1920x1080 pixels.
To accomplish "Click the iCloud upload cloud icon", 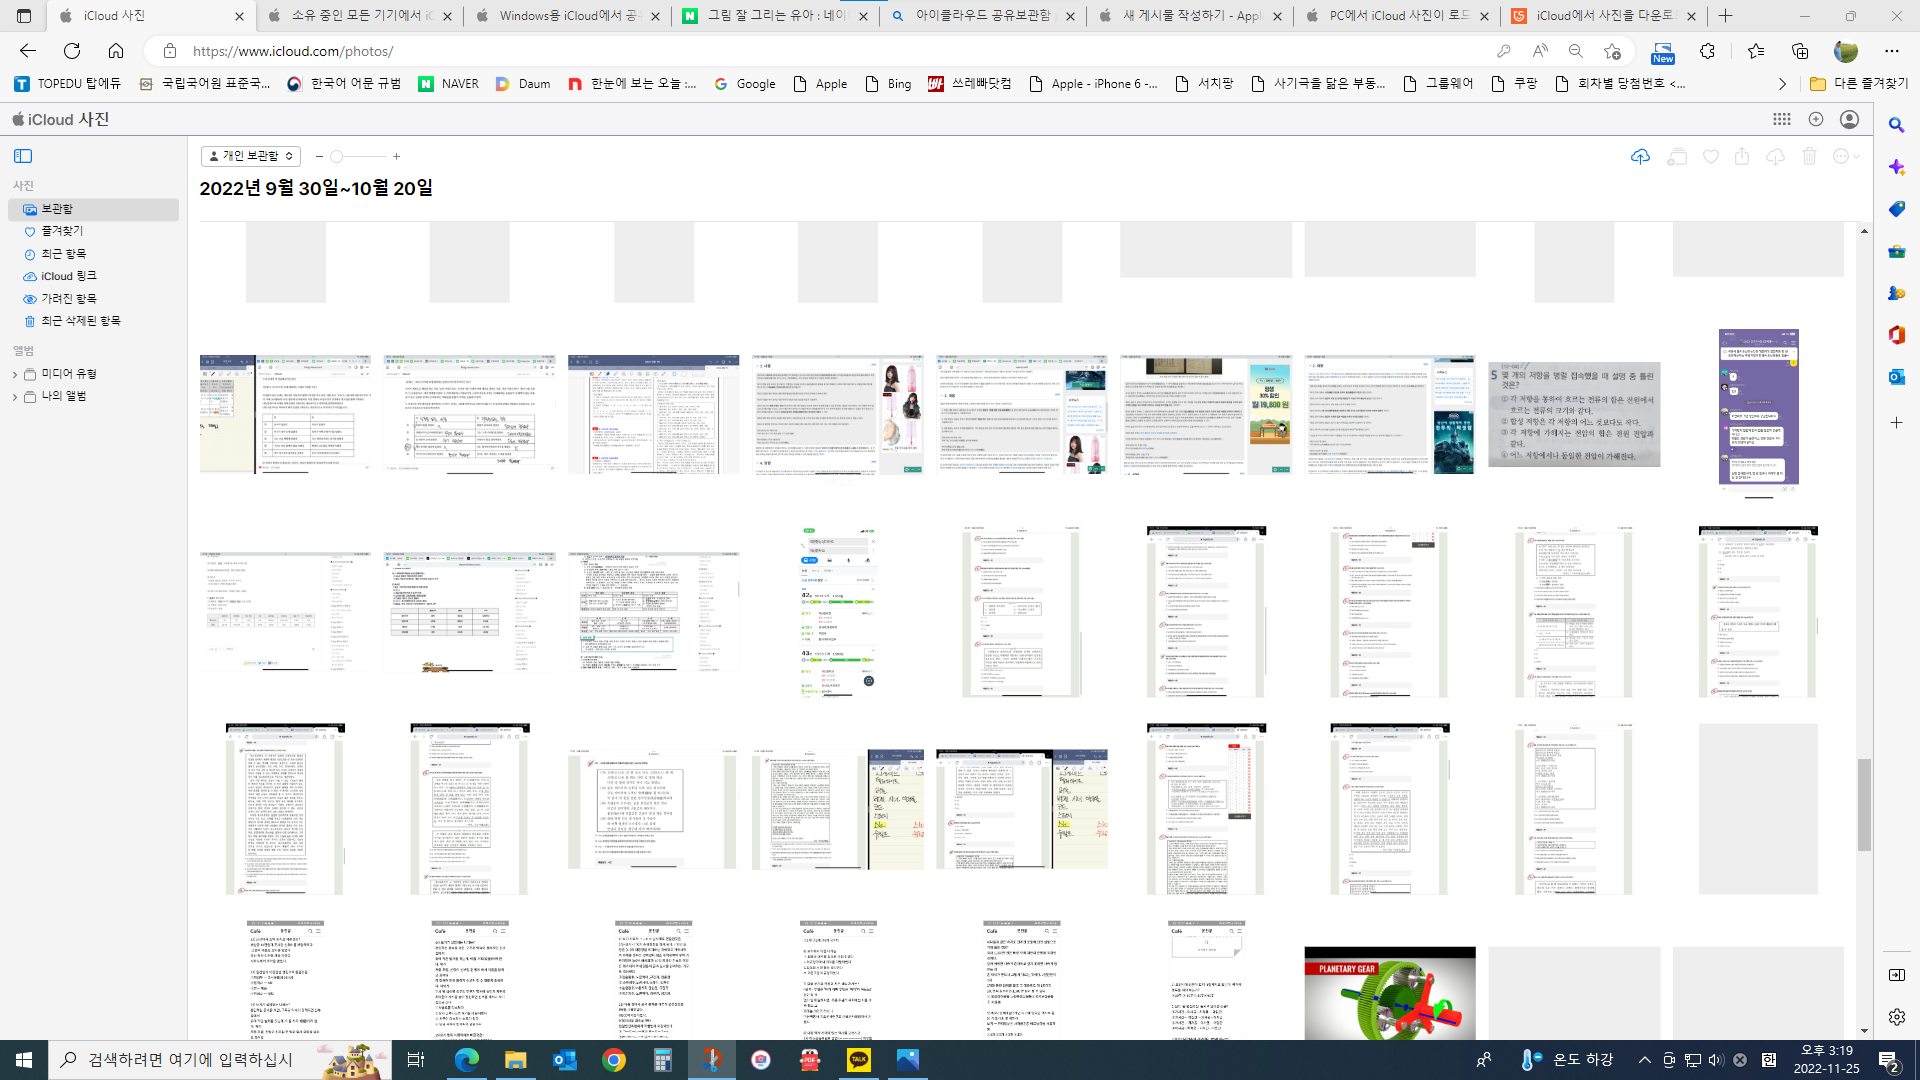I will click(1640, 157).
